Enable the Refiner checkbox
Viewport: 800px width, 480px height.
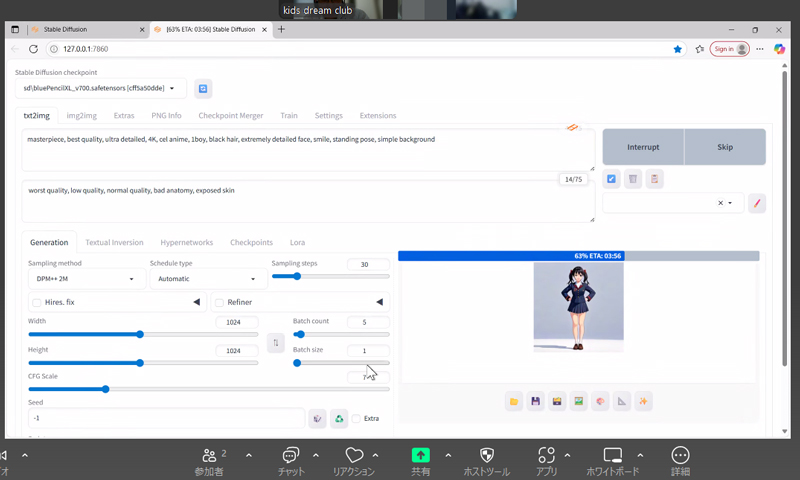pos(219,302)
